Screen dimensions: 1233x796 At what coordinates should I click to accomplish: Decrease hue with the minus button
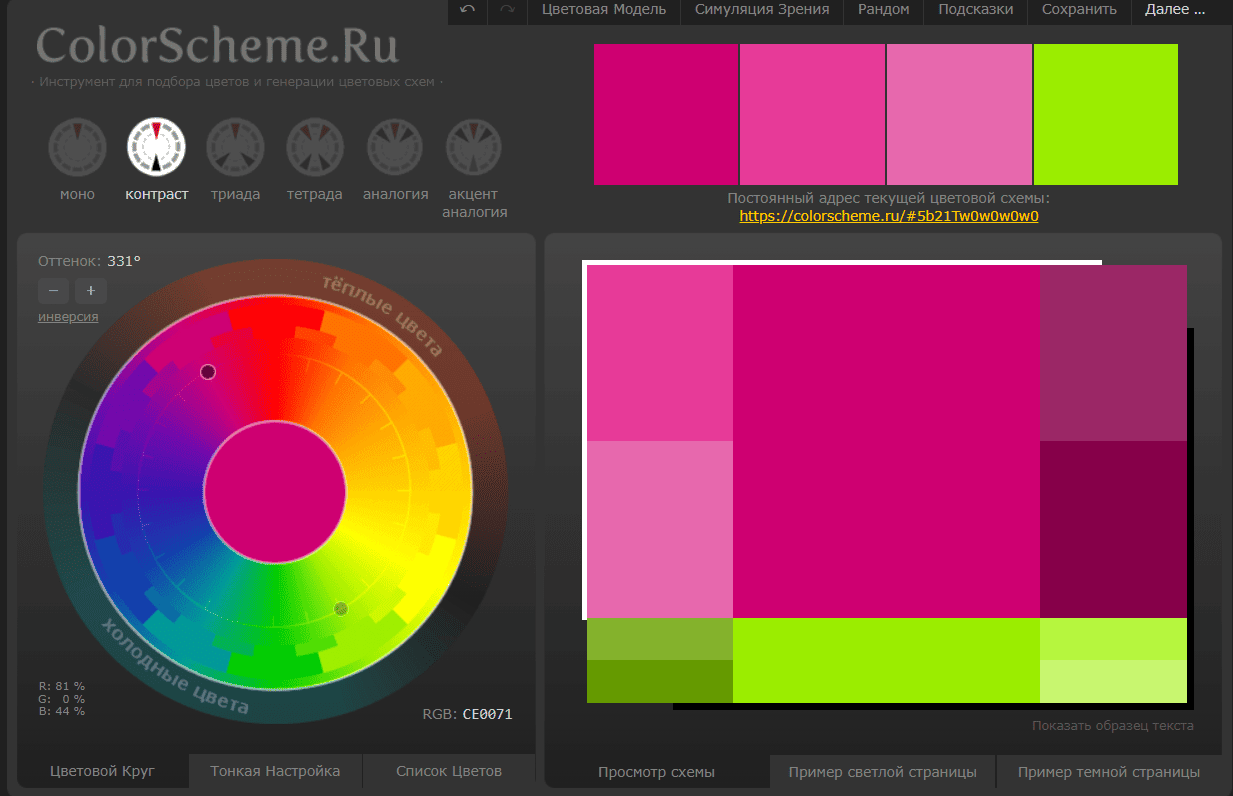[53, 291]
